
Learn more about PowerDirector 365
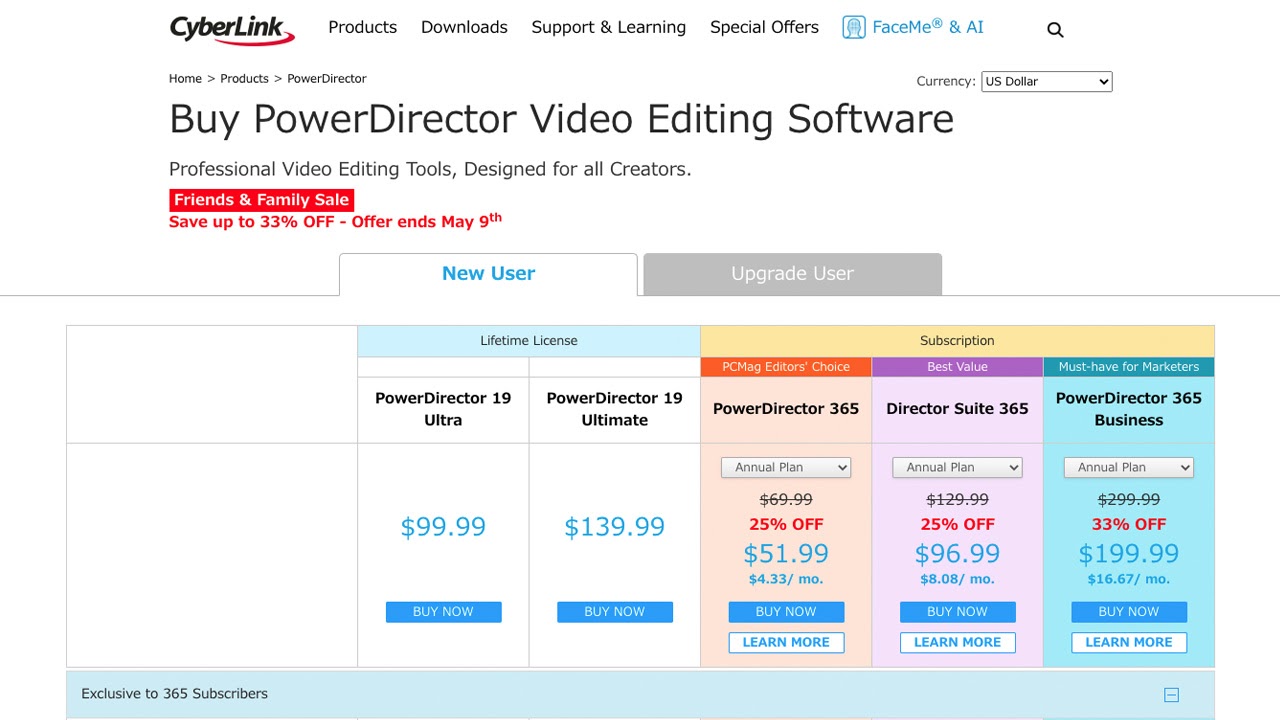click(x=786, y=643)
